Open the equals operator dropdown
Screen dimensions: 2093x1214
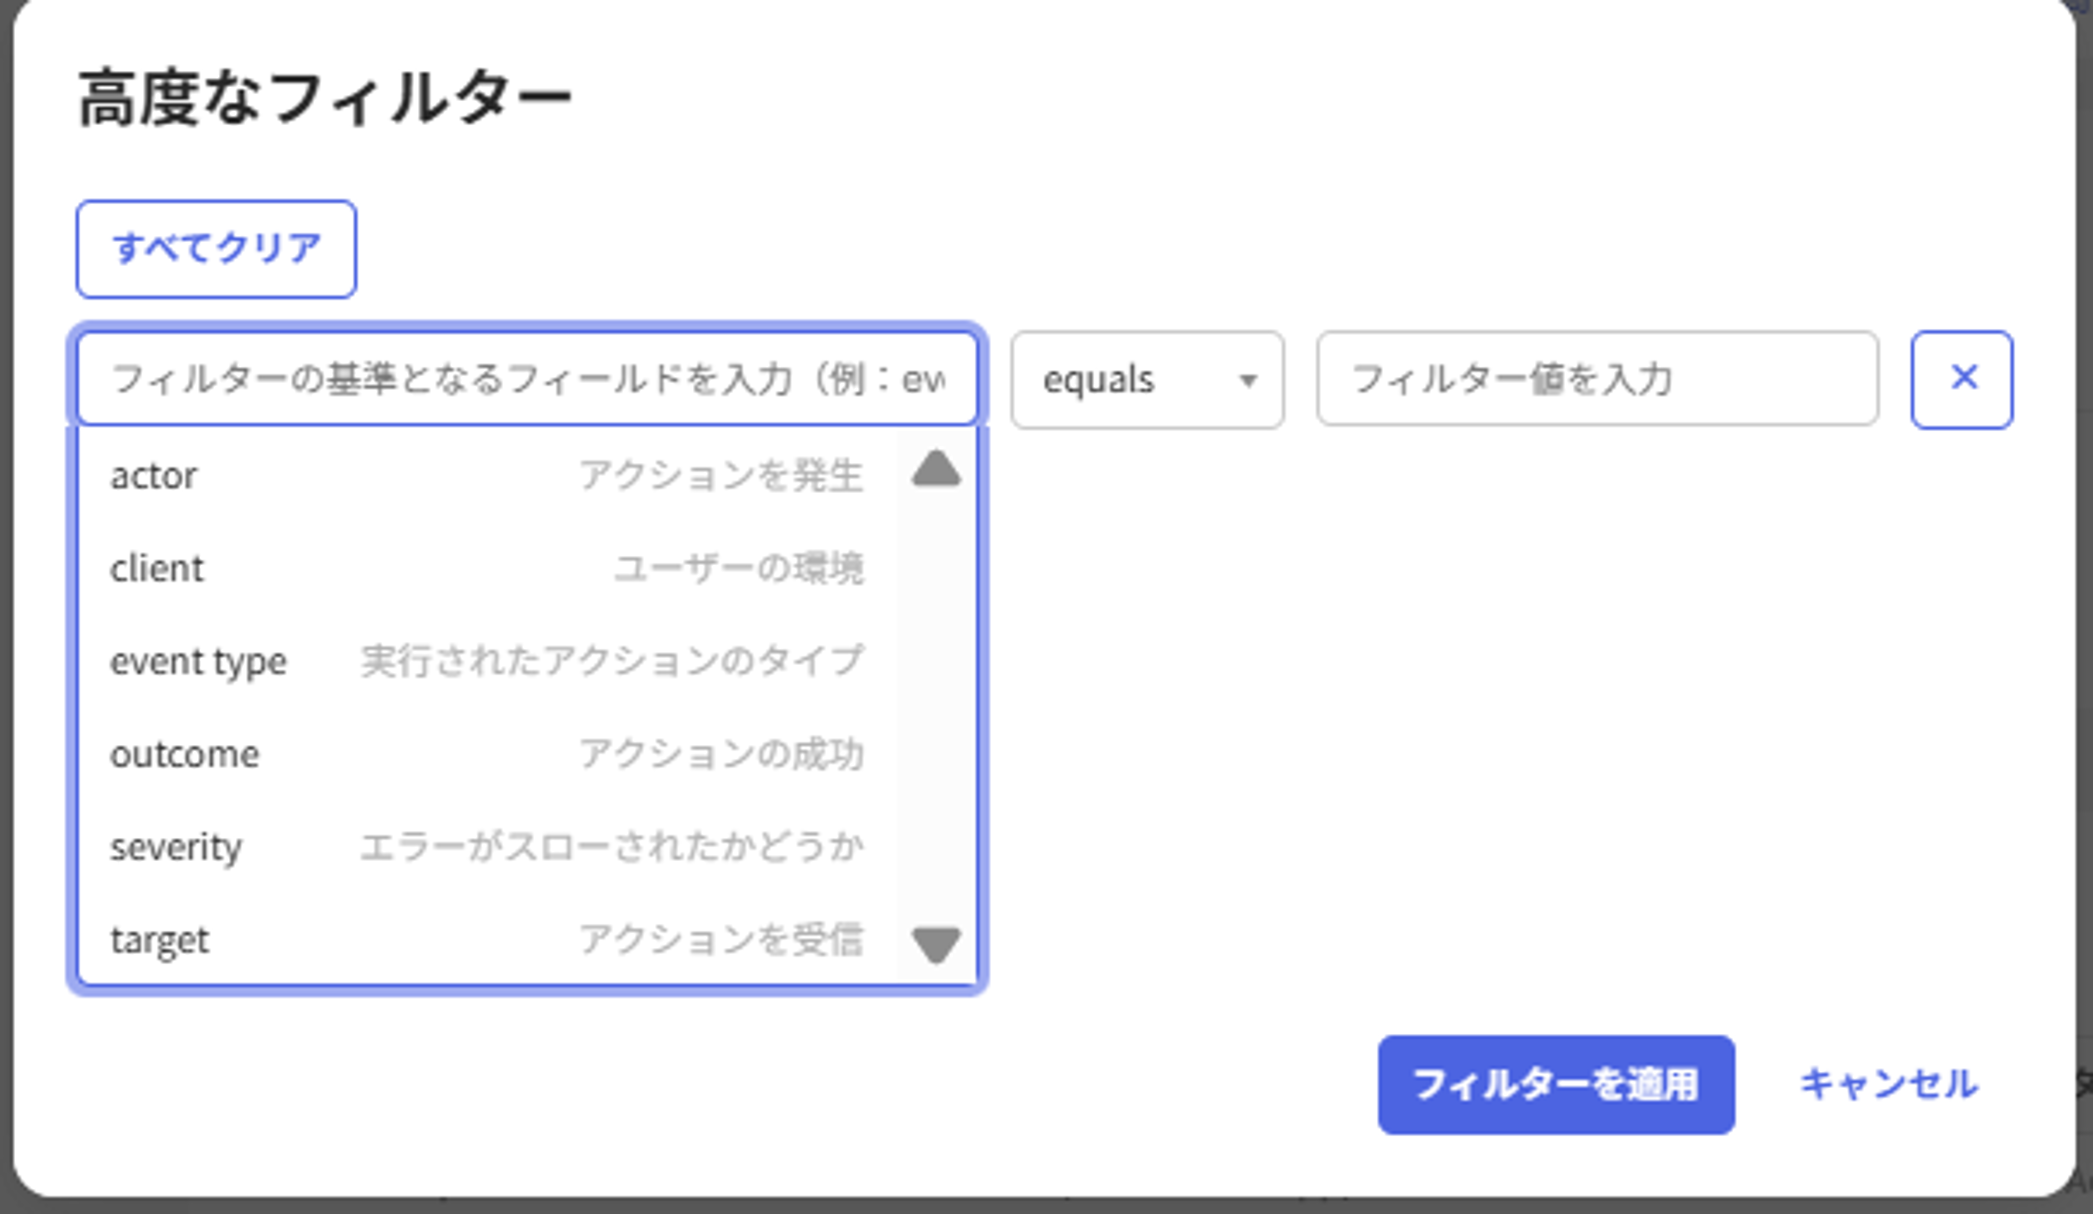[1146, 380]
